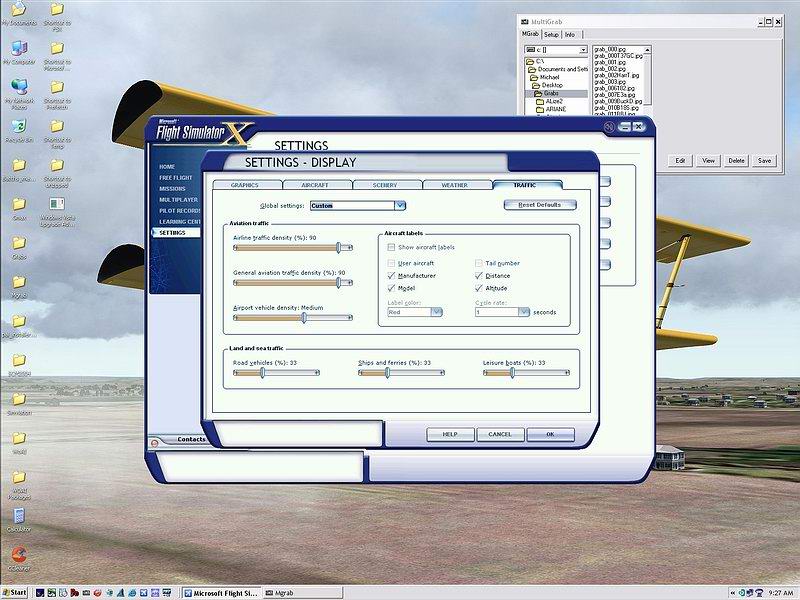
Task: Open My Network Places icon
Action: coord(18,87)
